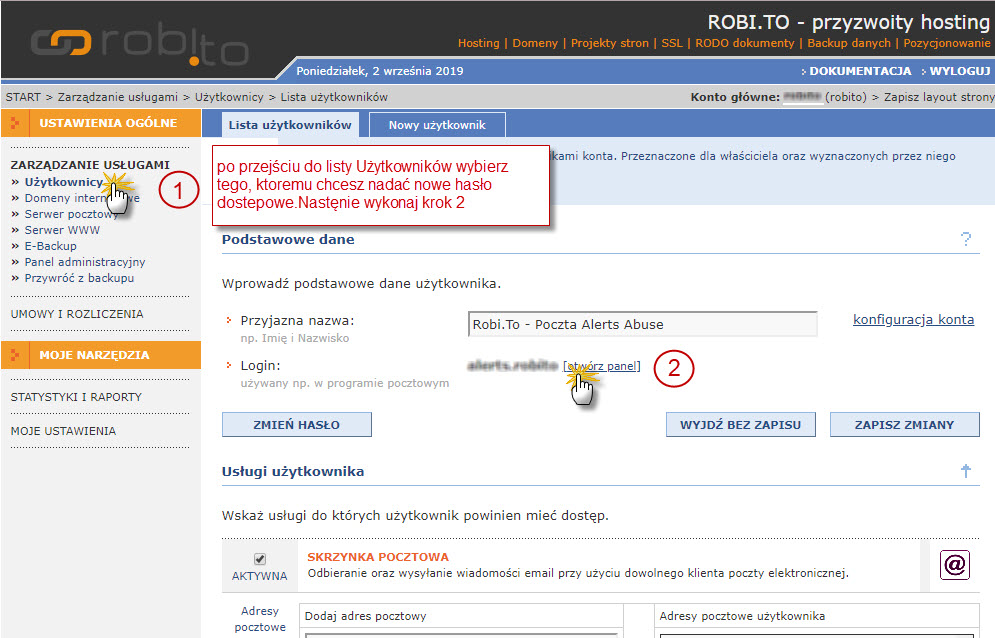Click ZAPISZ ZMIANY button
Screen dimensions: 995x638
click(x=904, y=425)
